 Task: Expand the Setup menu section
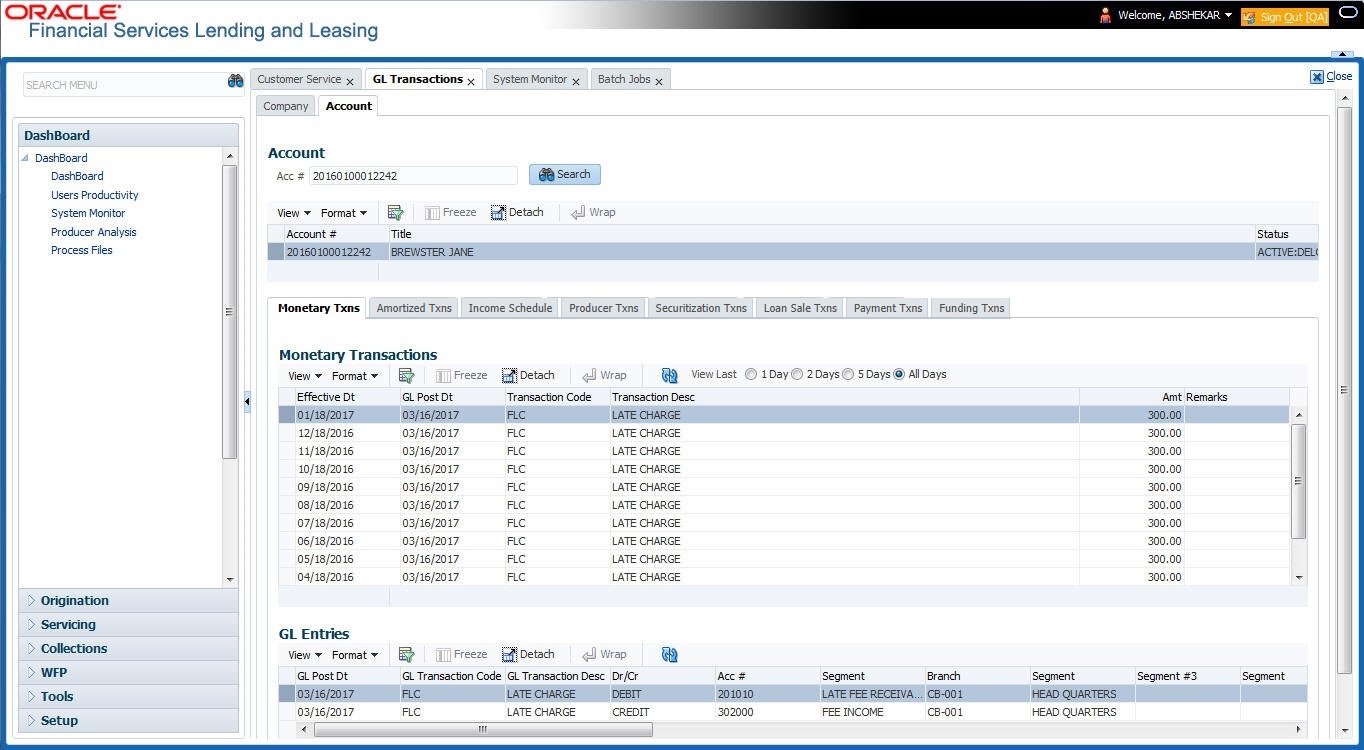(x=128, y=720)
